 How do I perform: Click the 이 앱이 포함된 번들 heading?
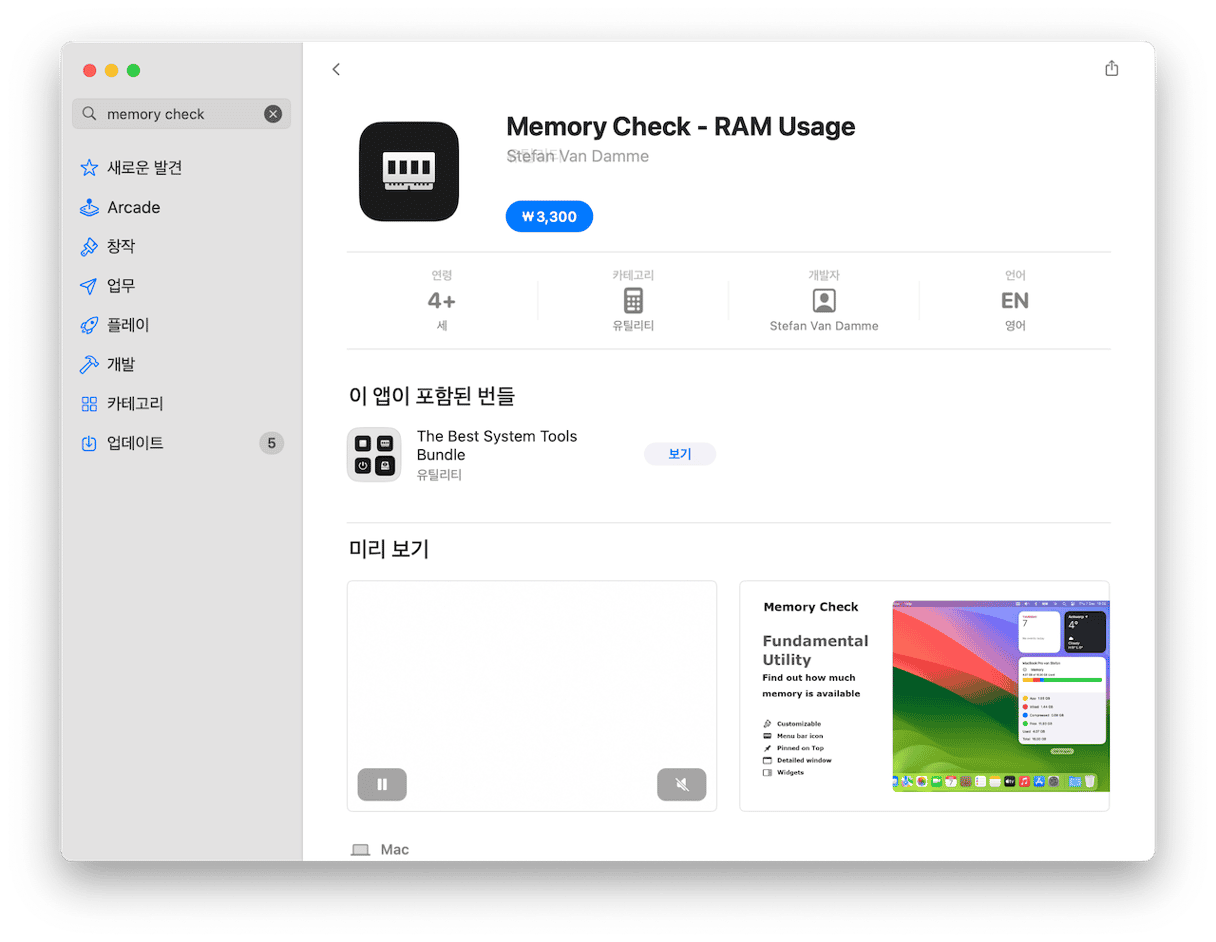432,396
